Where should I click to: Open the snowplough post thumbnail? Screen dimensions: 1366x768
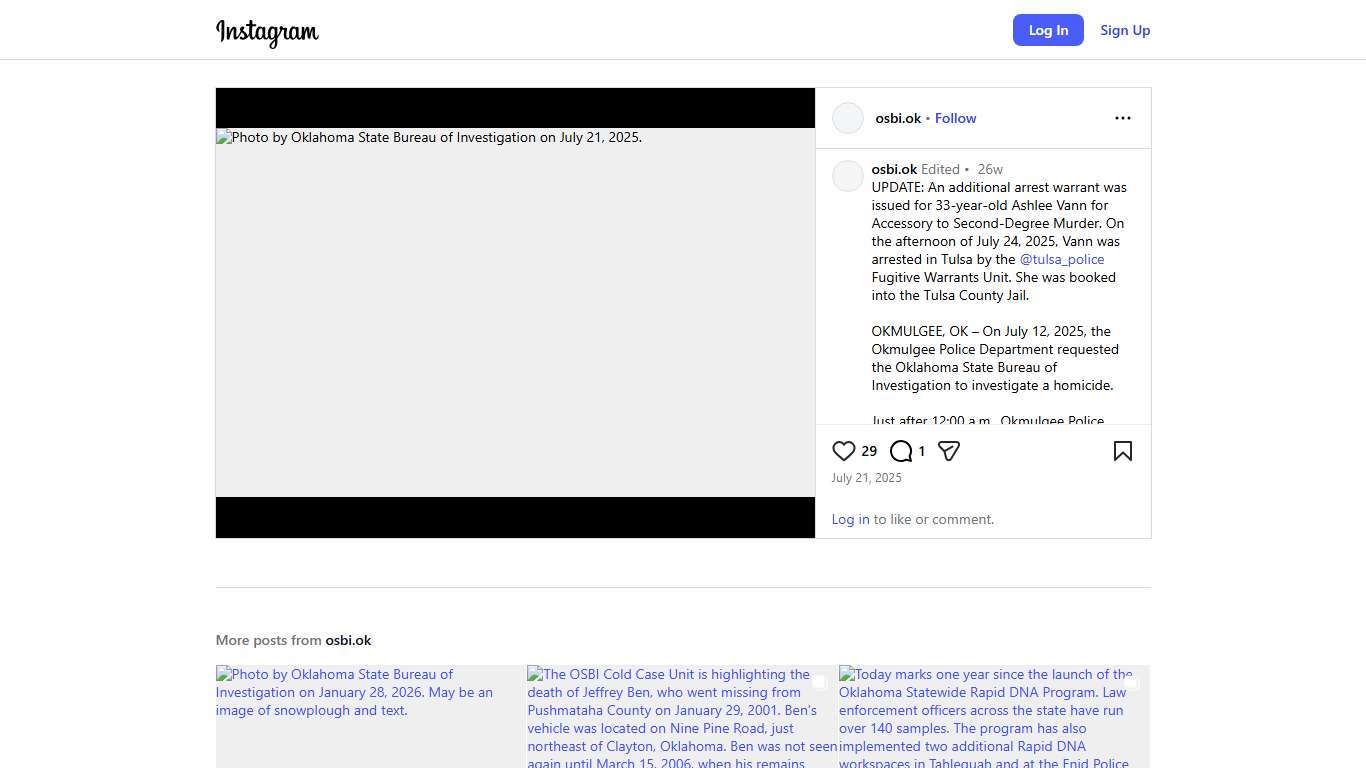[x=370, y=716]
